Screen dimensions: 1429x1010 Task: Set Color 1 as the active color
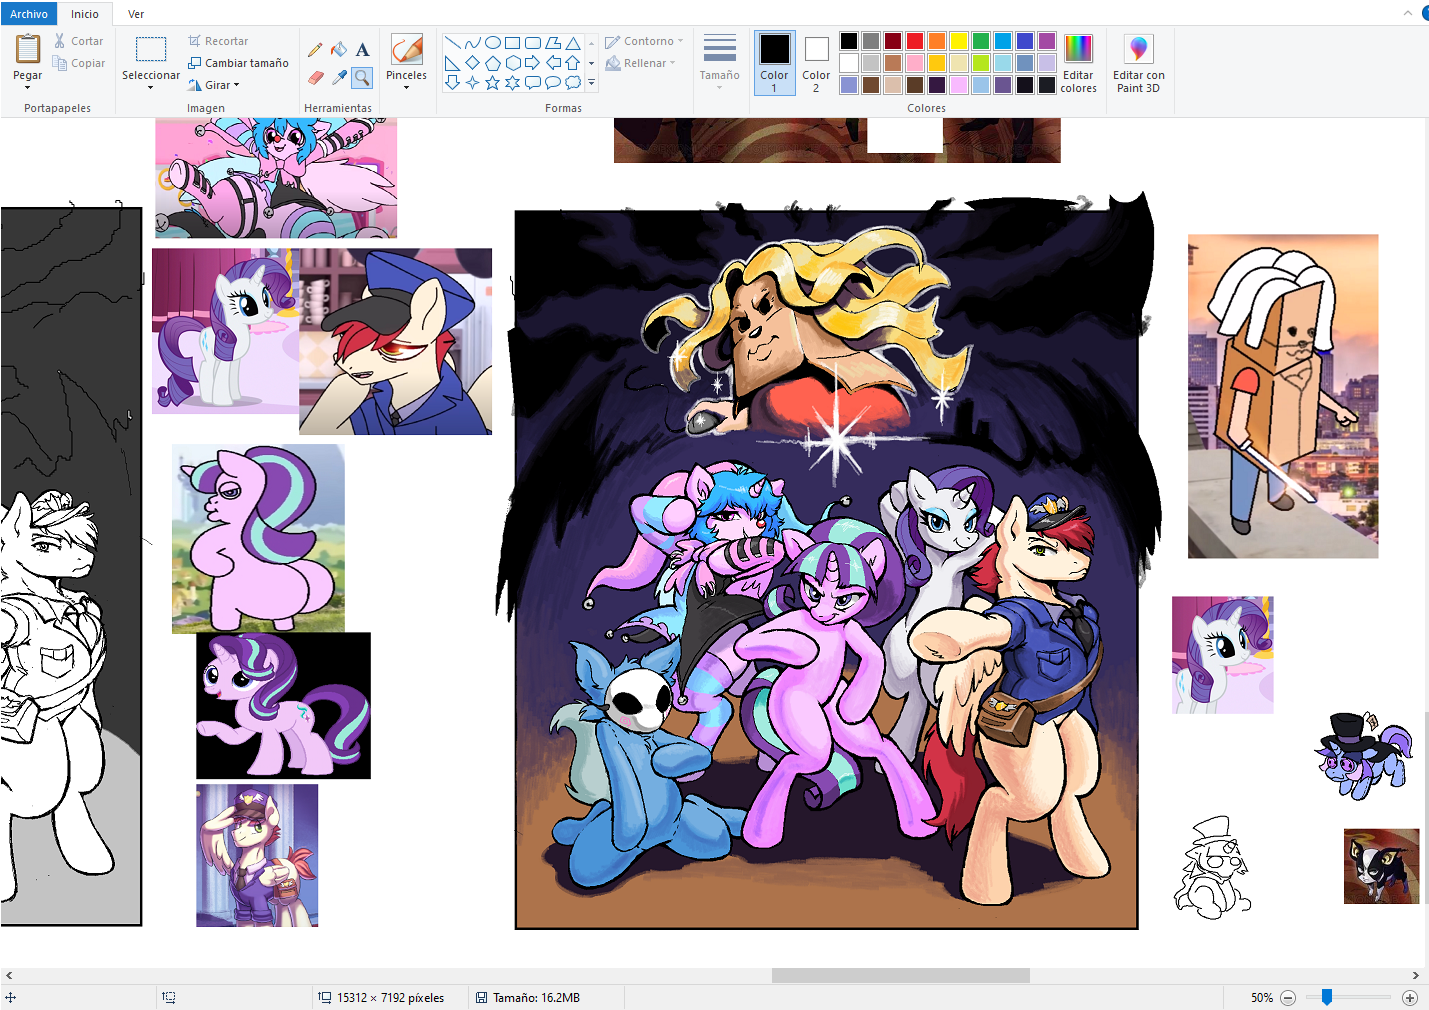click(774, 64)
